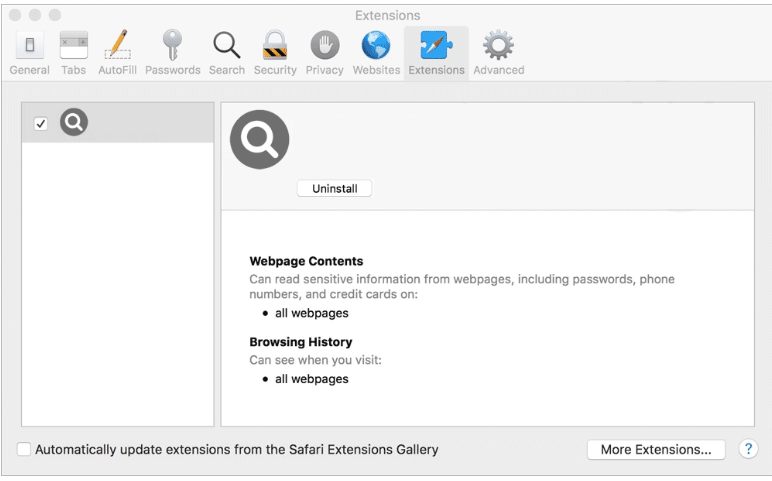Switch to the Tabs preferences pane
This screenshot has width=772, height=481.
pos(74,52)
